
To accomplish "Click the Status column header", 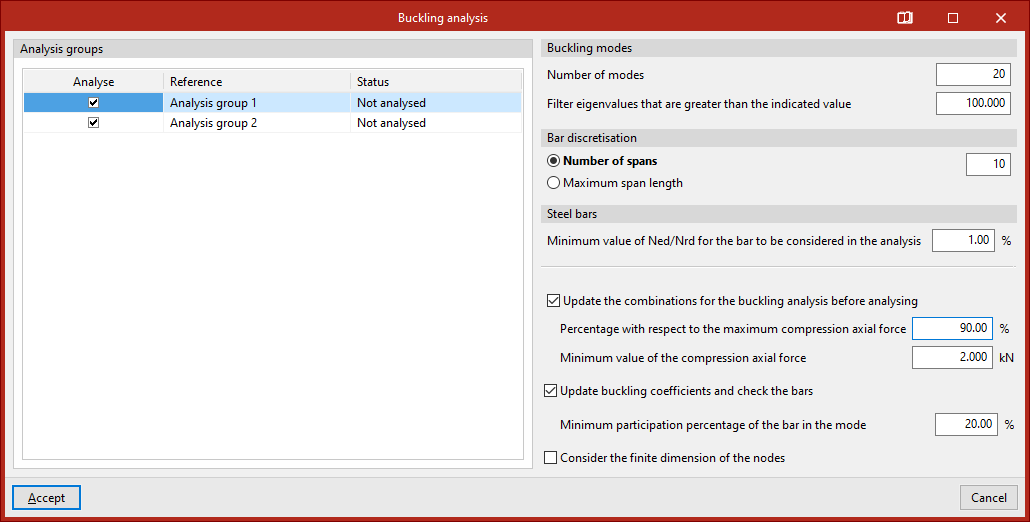I will [x=435, y=82].
